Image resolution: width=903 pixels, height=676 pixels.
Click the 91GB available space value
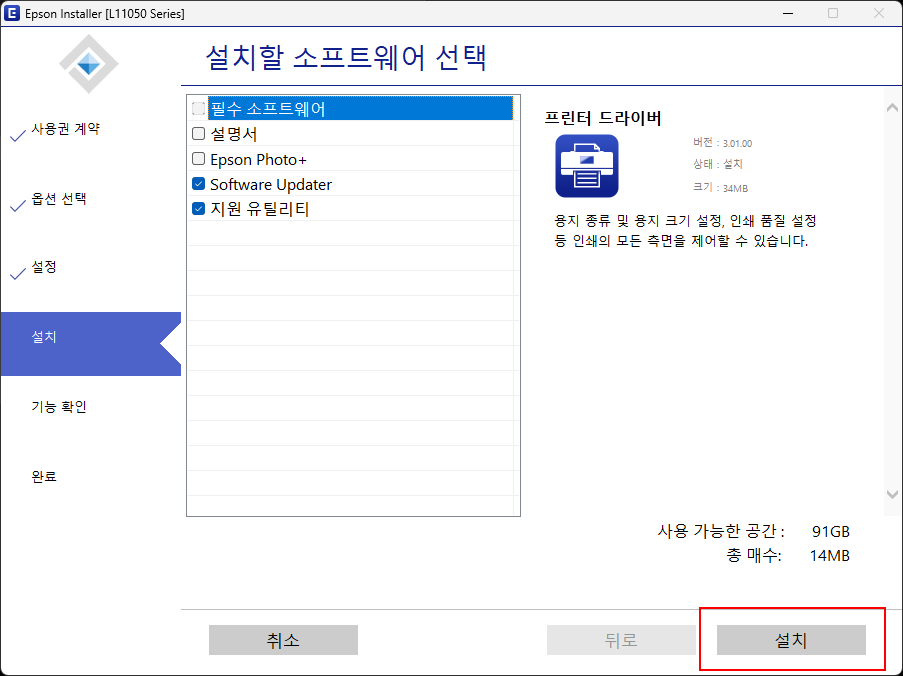tap(831, 531)
